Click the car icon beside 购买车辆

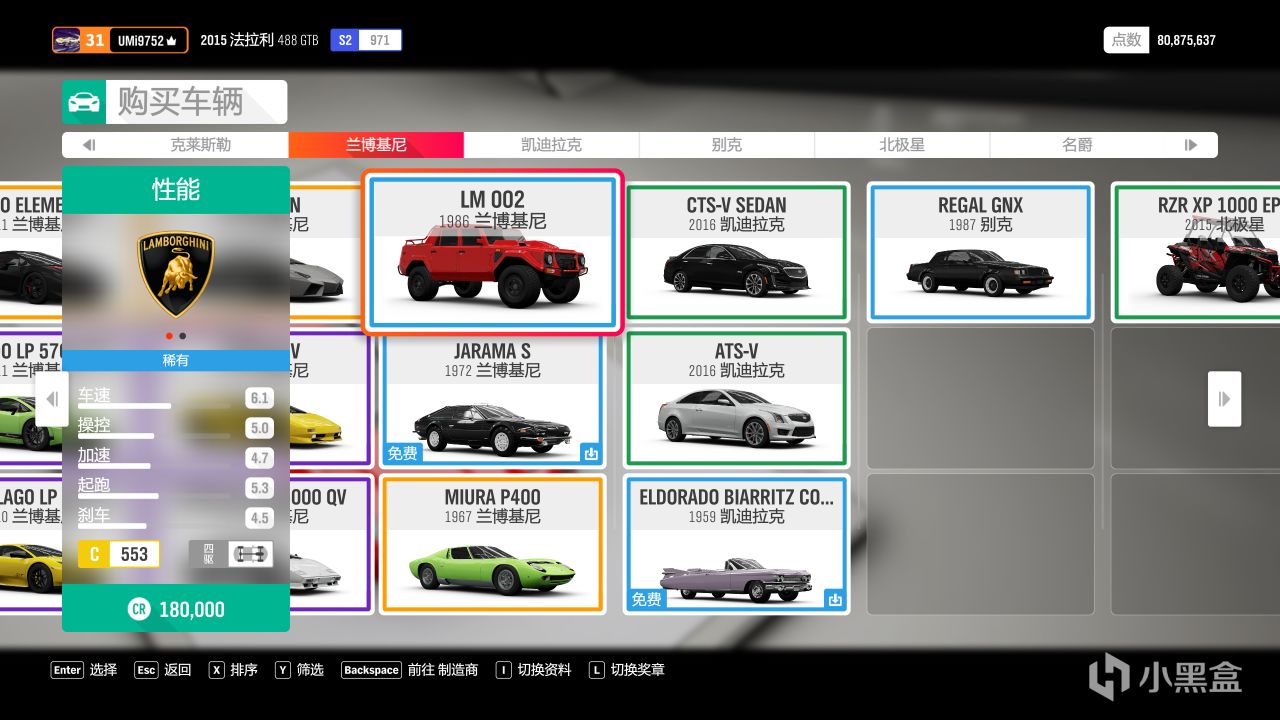85,102
